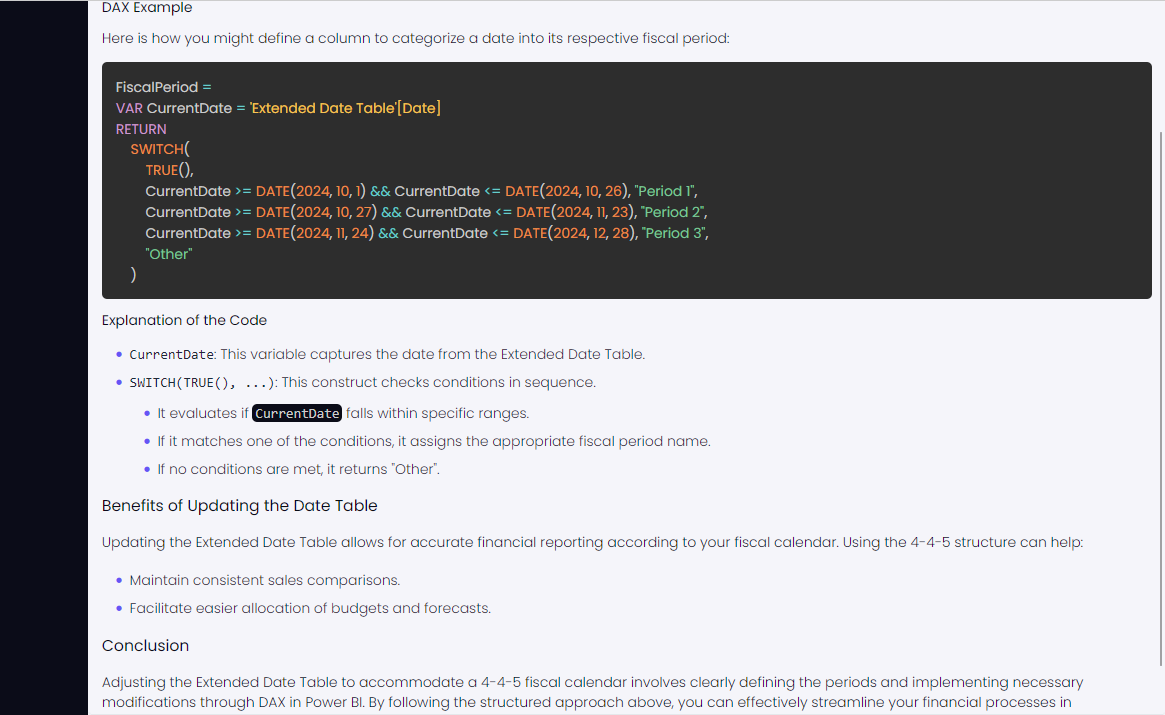Viewport: 1165px width, 715px height.
Task: Click the highlighted CurrentDate inline code
Action: point(296,413)
